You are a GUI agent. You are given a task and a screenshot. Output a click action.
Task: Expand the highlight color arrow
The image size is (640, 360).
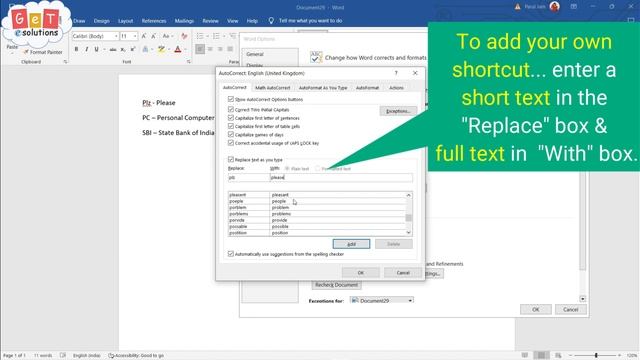pos(169,49)
